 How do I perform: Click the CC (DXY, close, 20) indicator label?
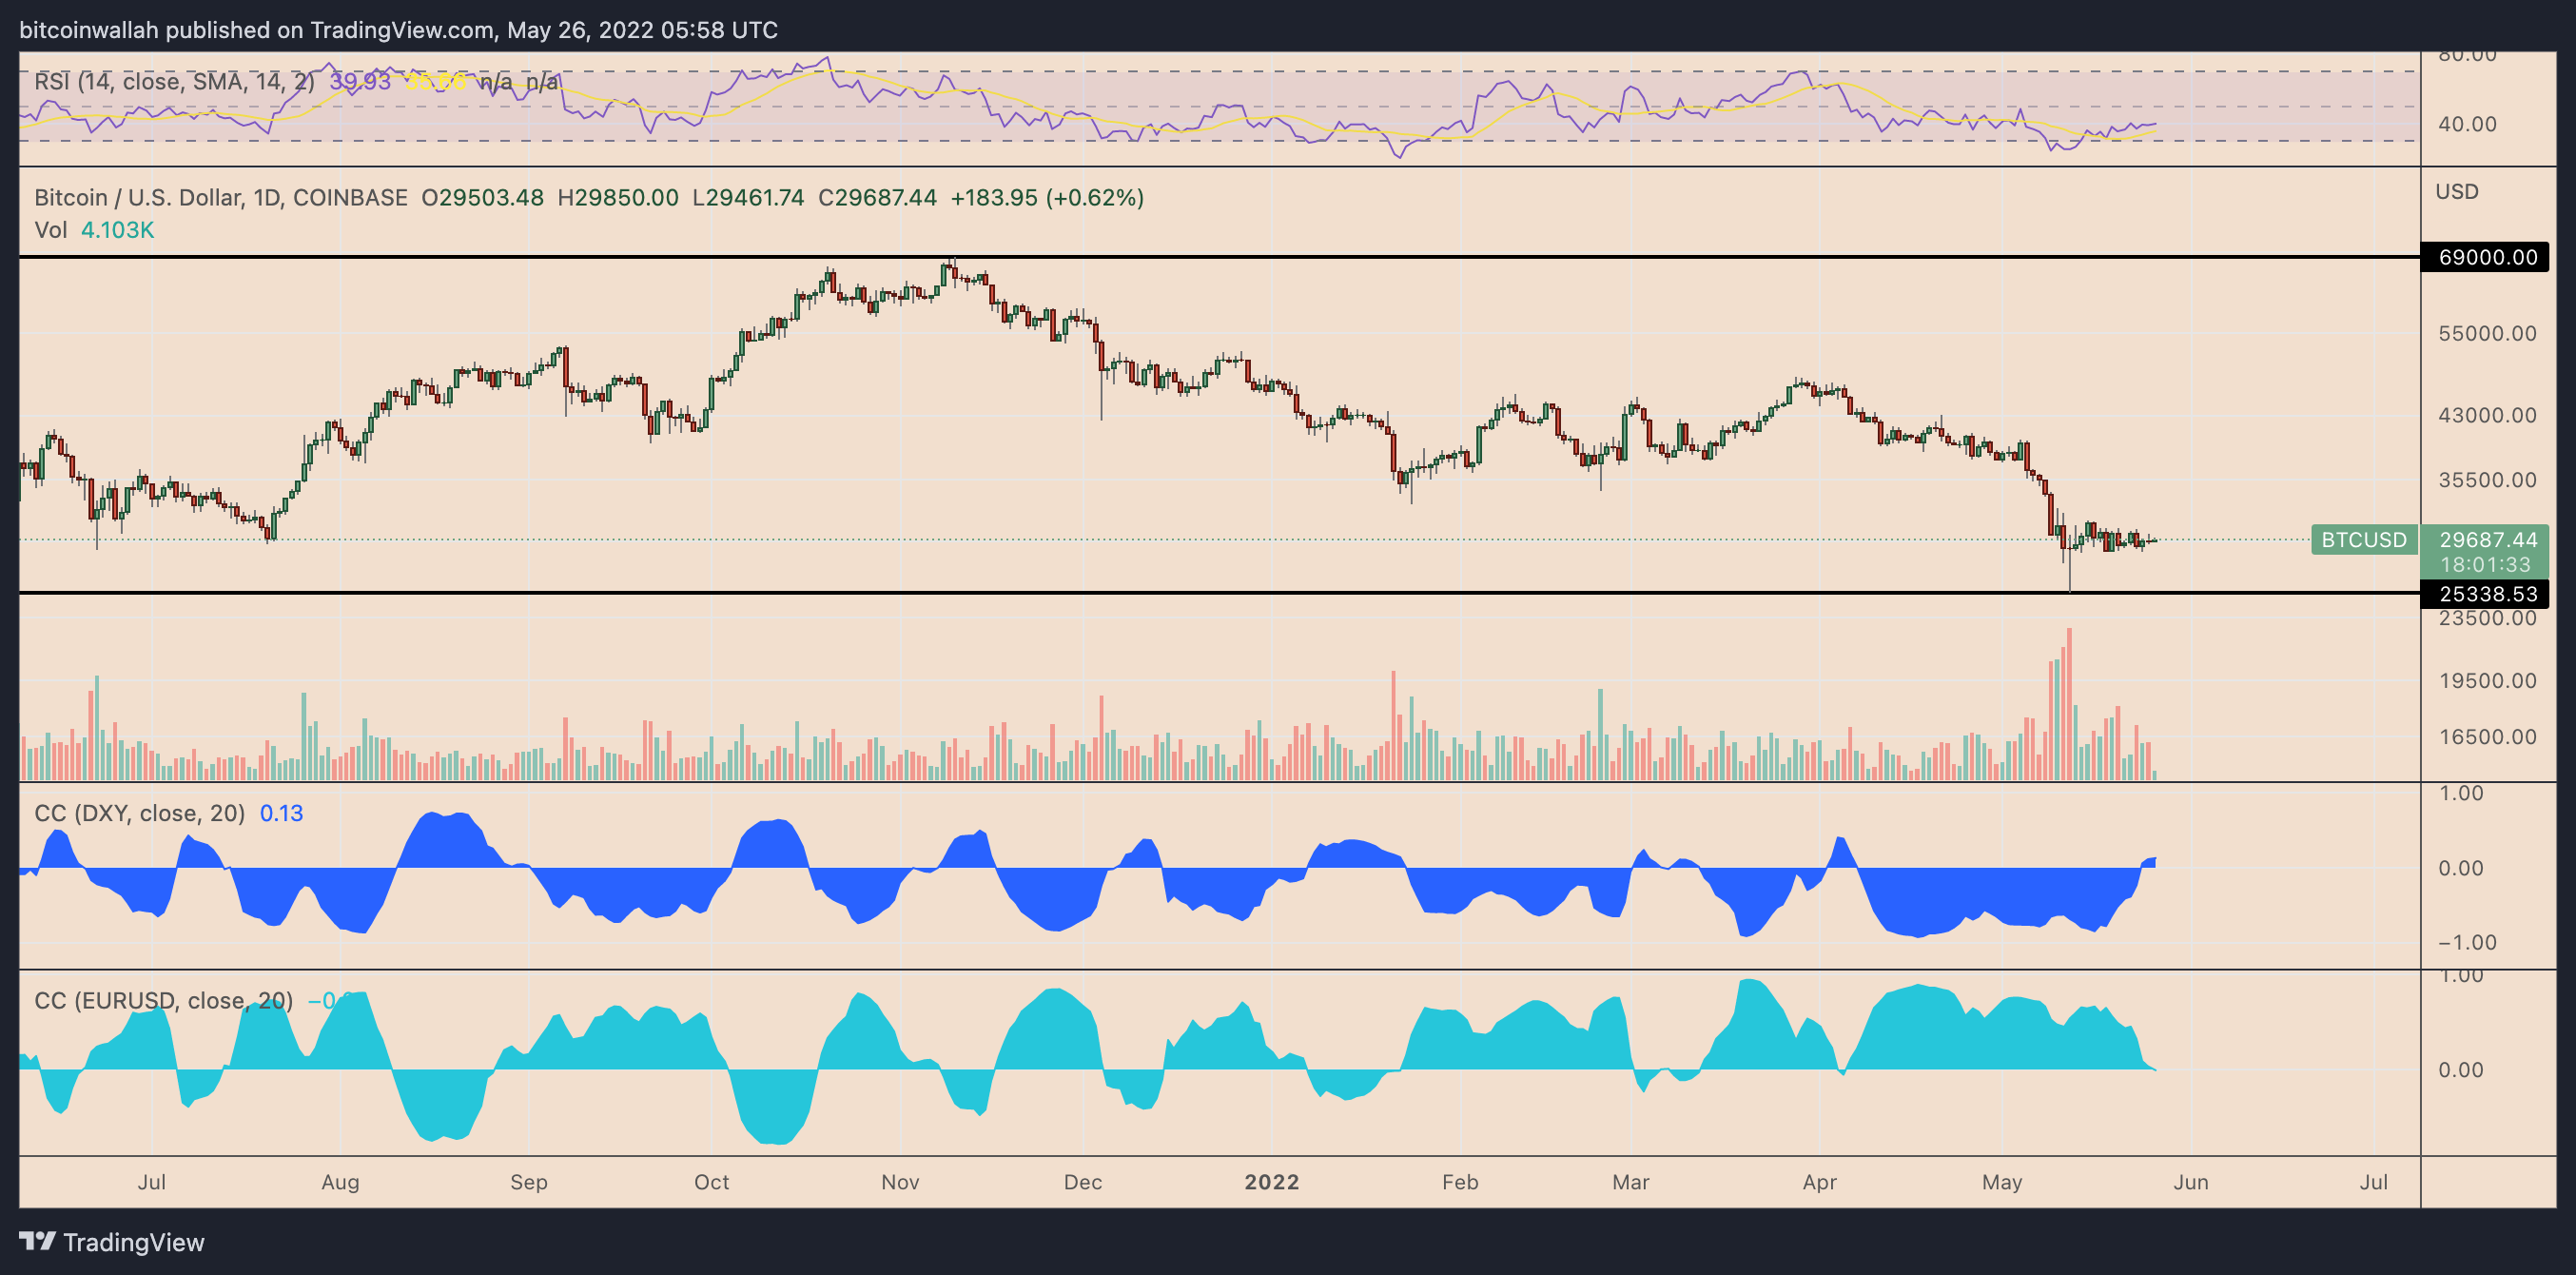pos(138,813)
